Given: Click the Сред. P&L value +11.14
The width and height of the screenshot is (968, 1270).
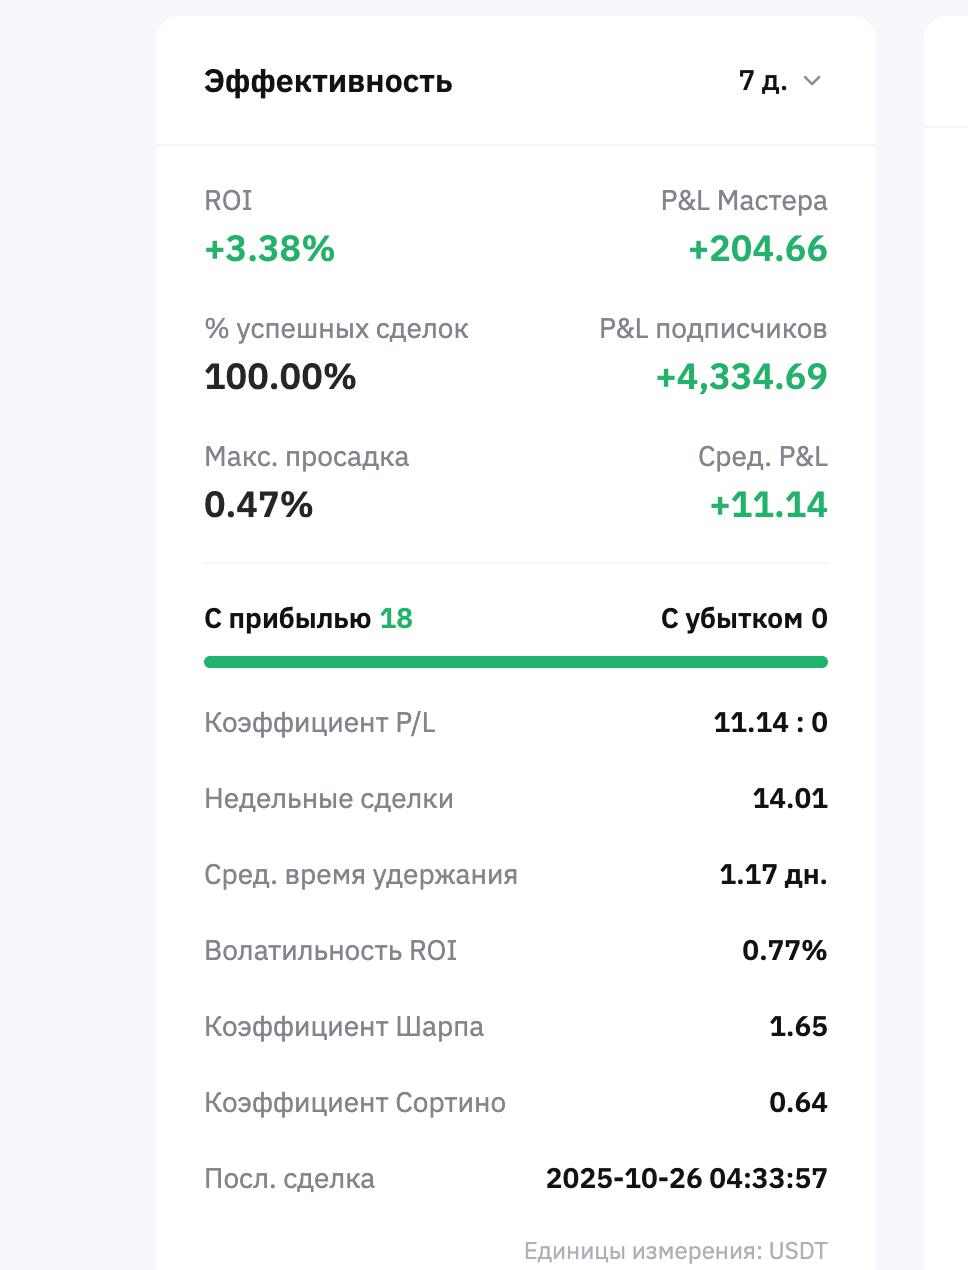Looking at the screenshot, I should point(769,505).
